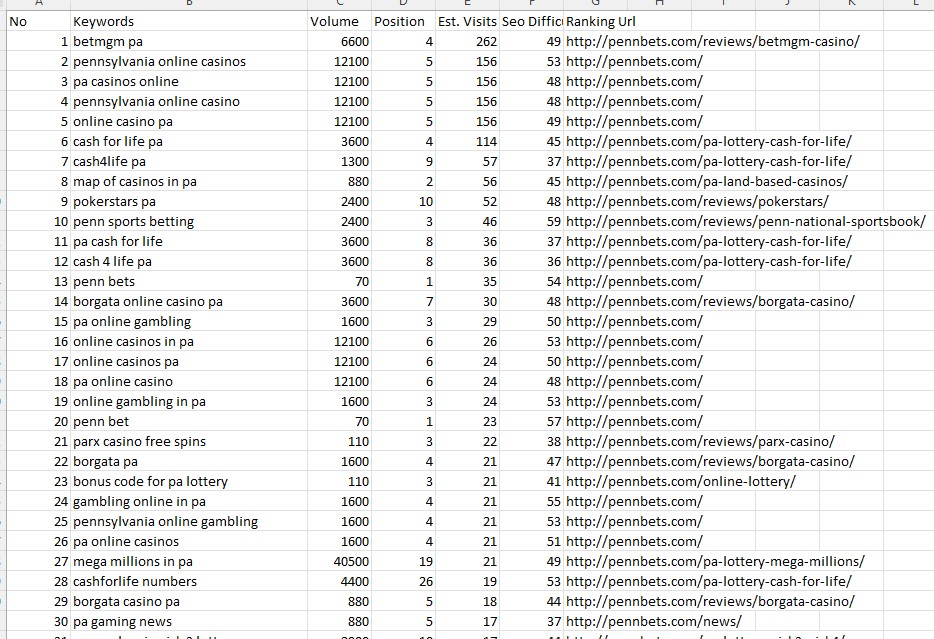Select the 'gambling online in pa' cell
The width and height of the screenshot is (934, 639).
pyautogui.click(x=189, y=501)
